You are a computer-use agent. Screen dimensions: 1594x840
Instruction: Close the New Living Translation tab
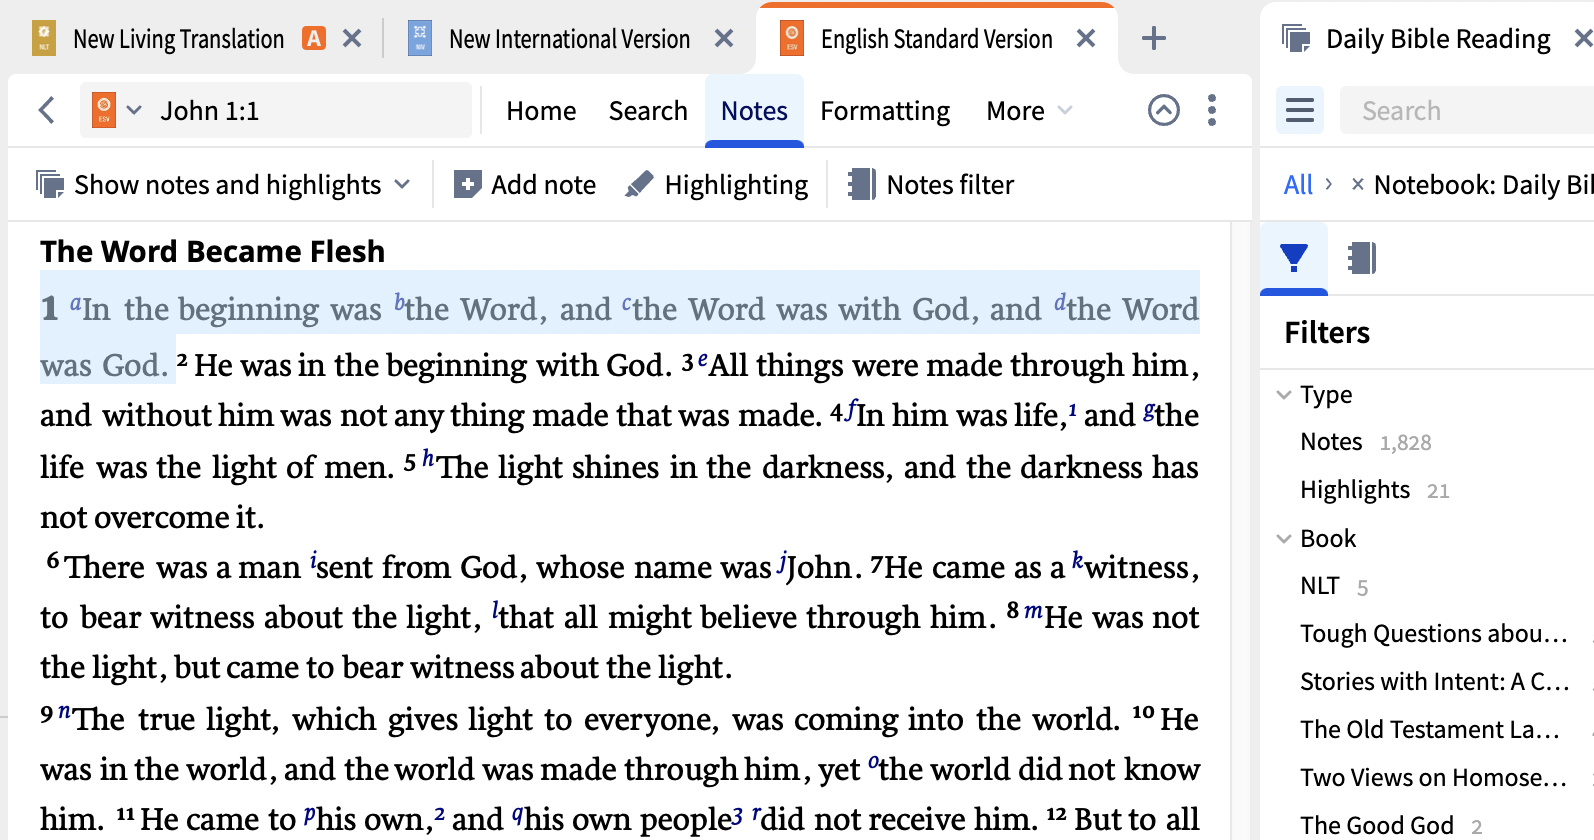[352, 39]
